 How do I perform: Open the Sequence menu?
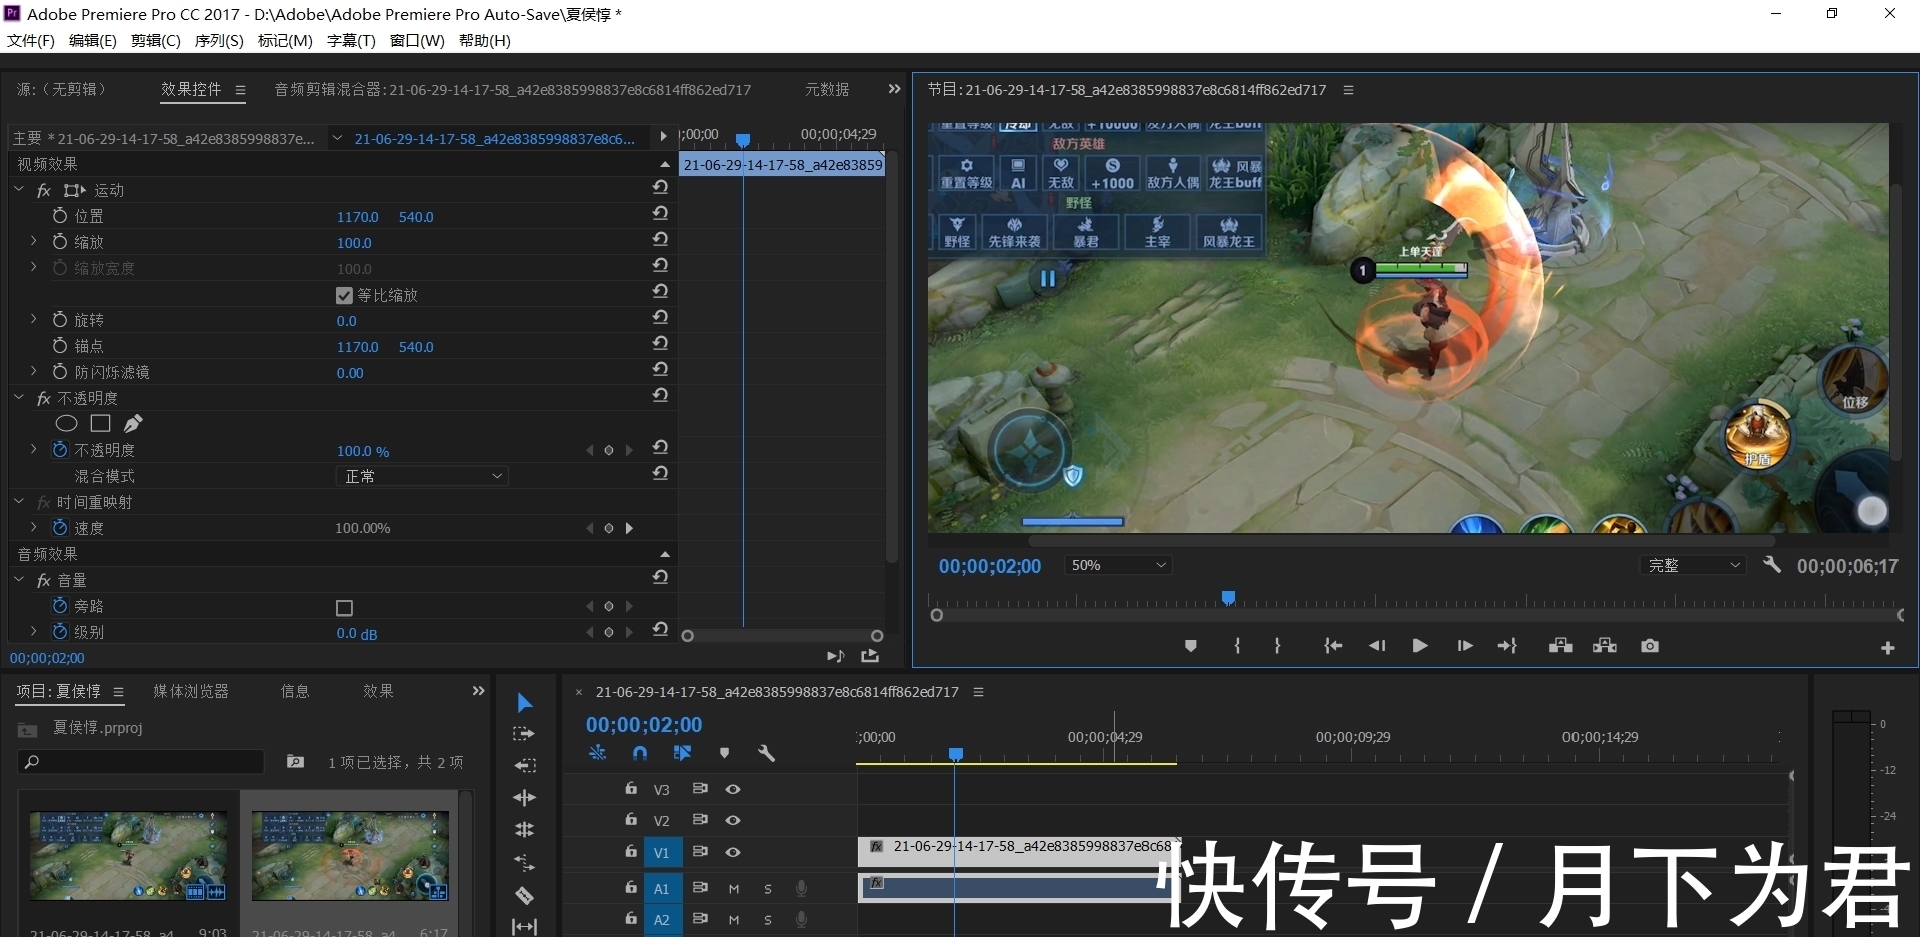pos(219,40)
